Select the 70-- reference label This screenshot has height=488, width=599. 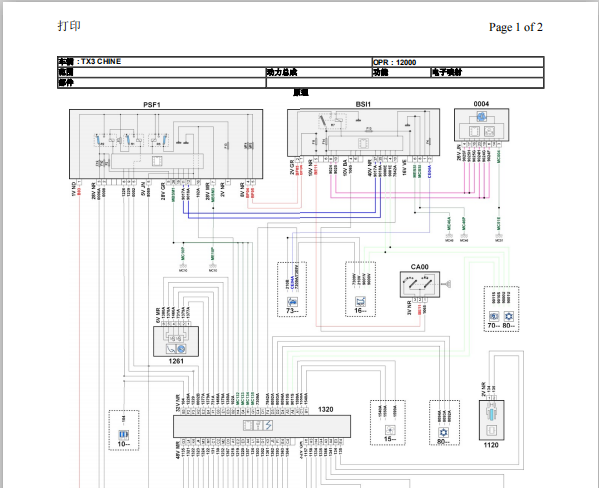[x=494, y=326]
